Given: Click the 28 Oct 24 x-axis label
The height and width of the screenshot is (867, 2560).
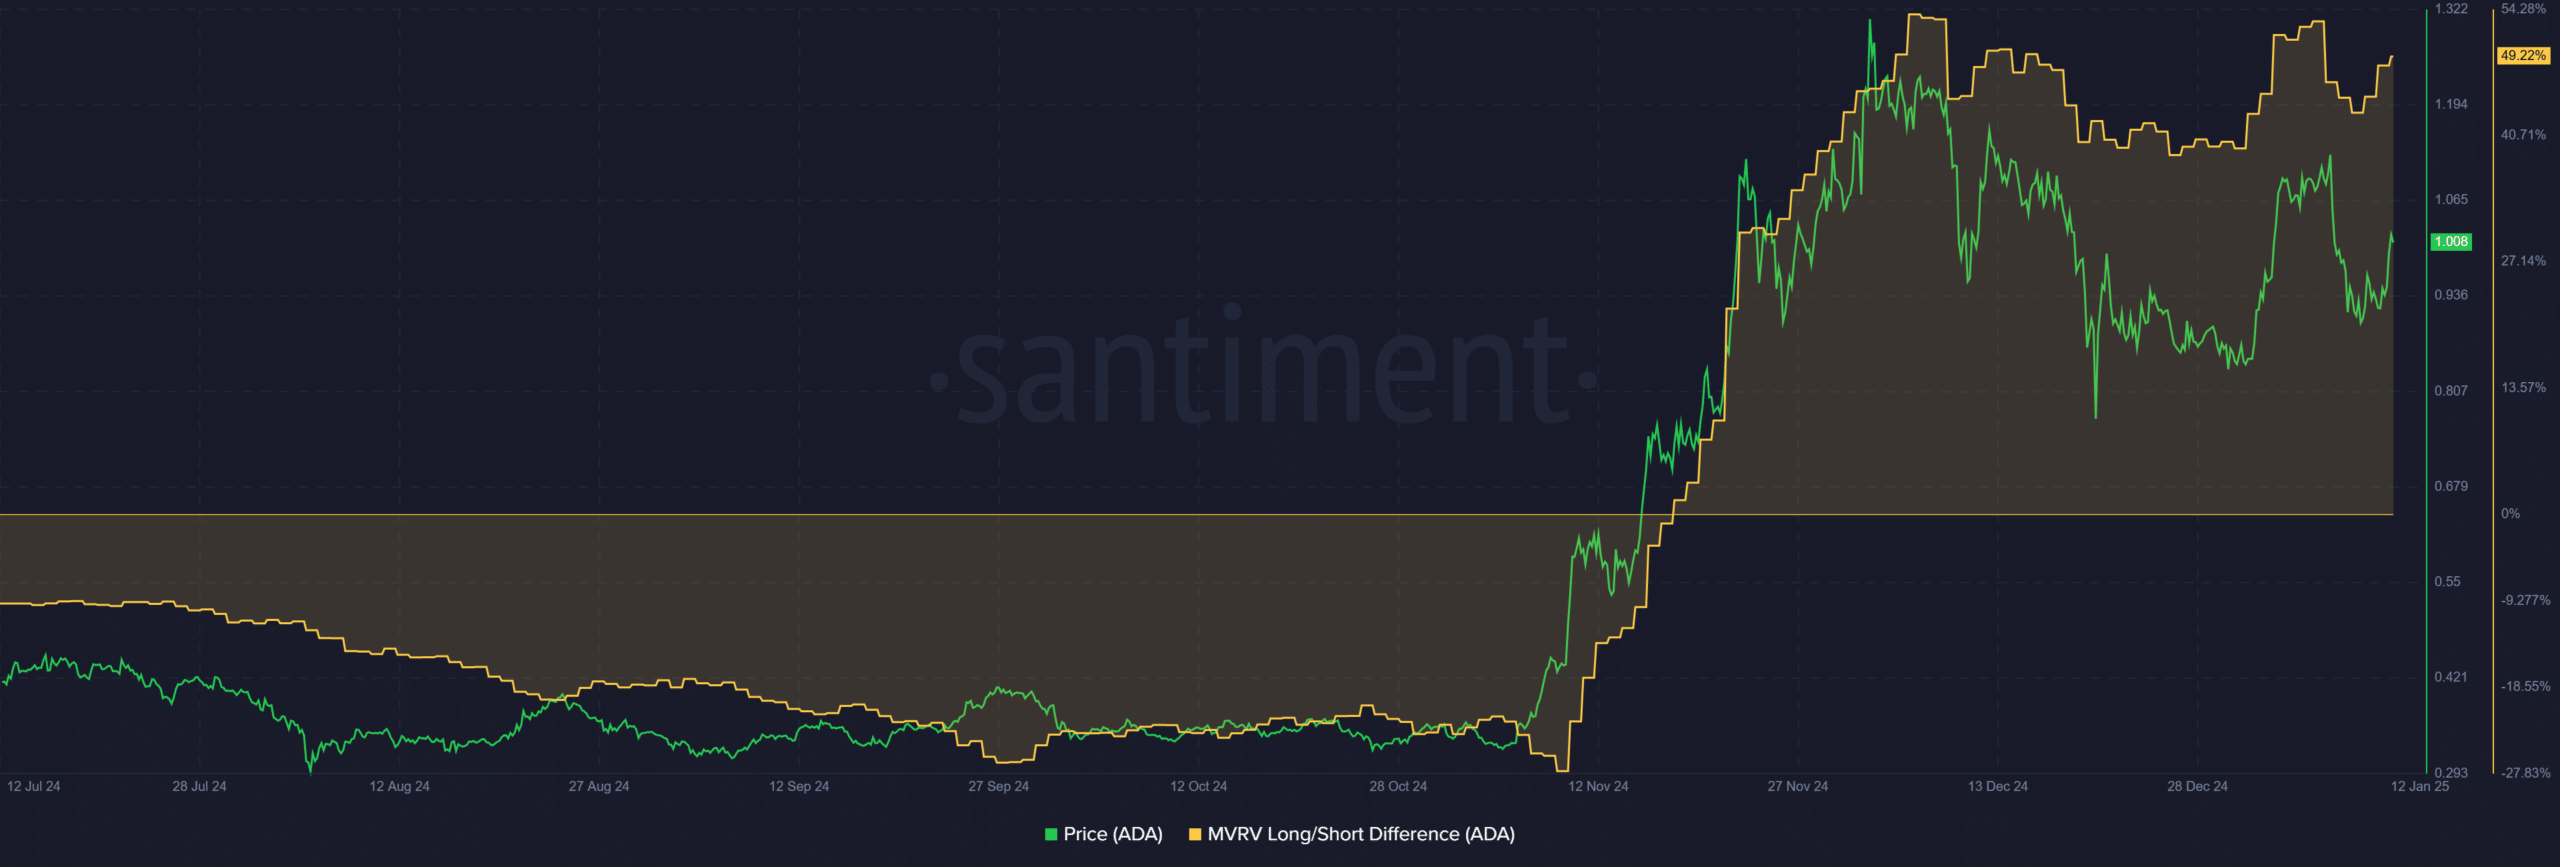Looking at the screenshot, I should (x=1398, y=786).
